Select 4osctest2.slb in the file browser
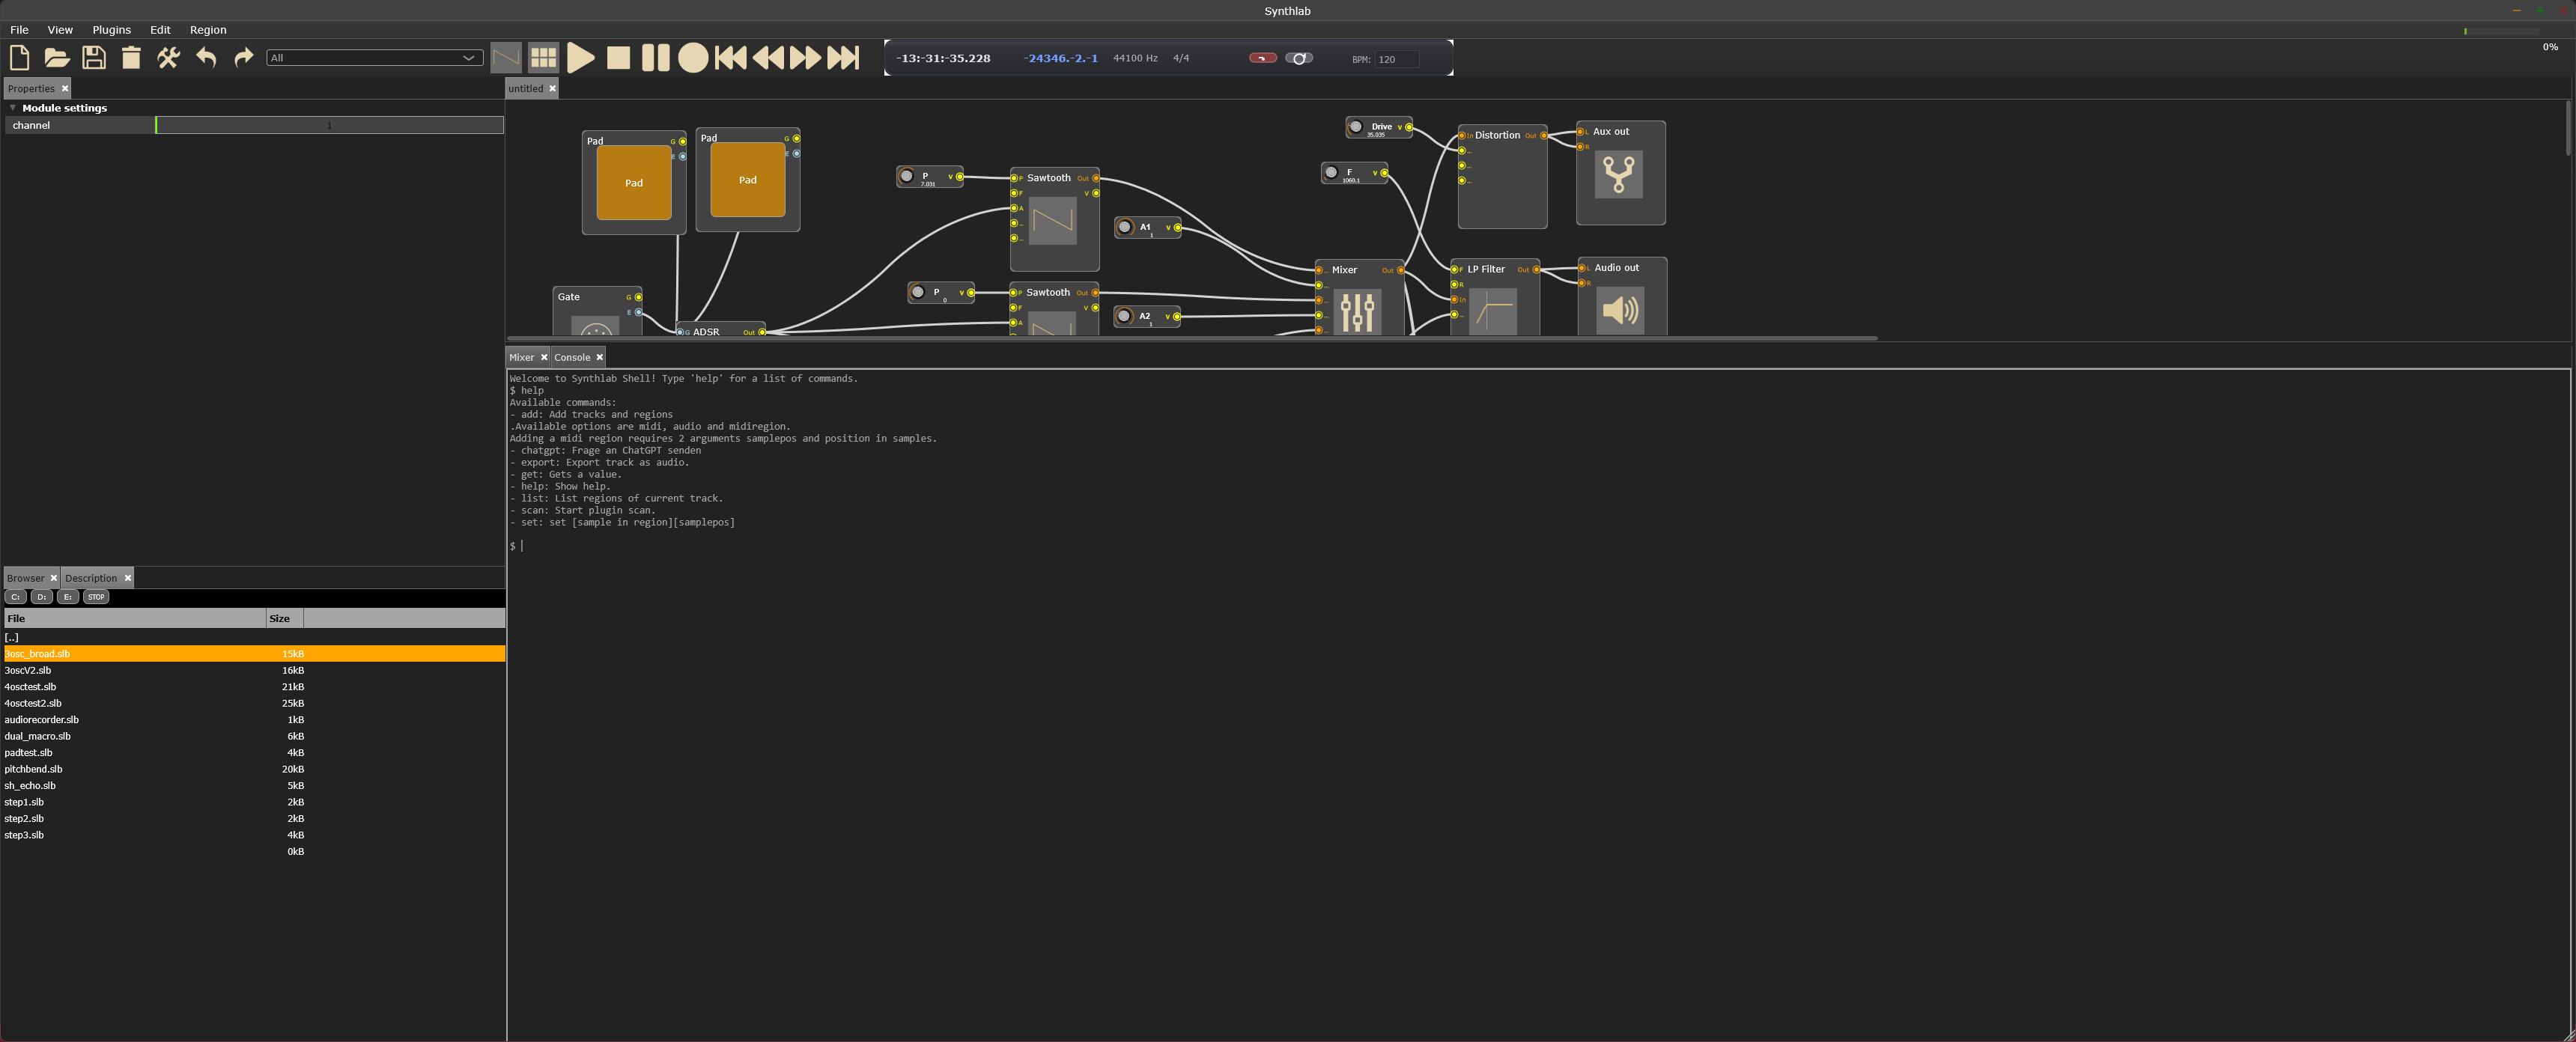 point(254,703)
